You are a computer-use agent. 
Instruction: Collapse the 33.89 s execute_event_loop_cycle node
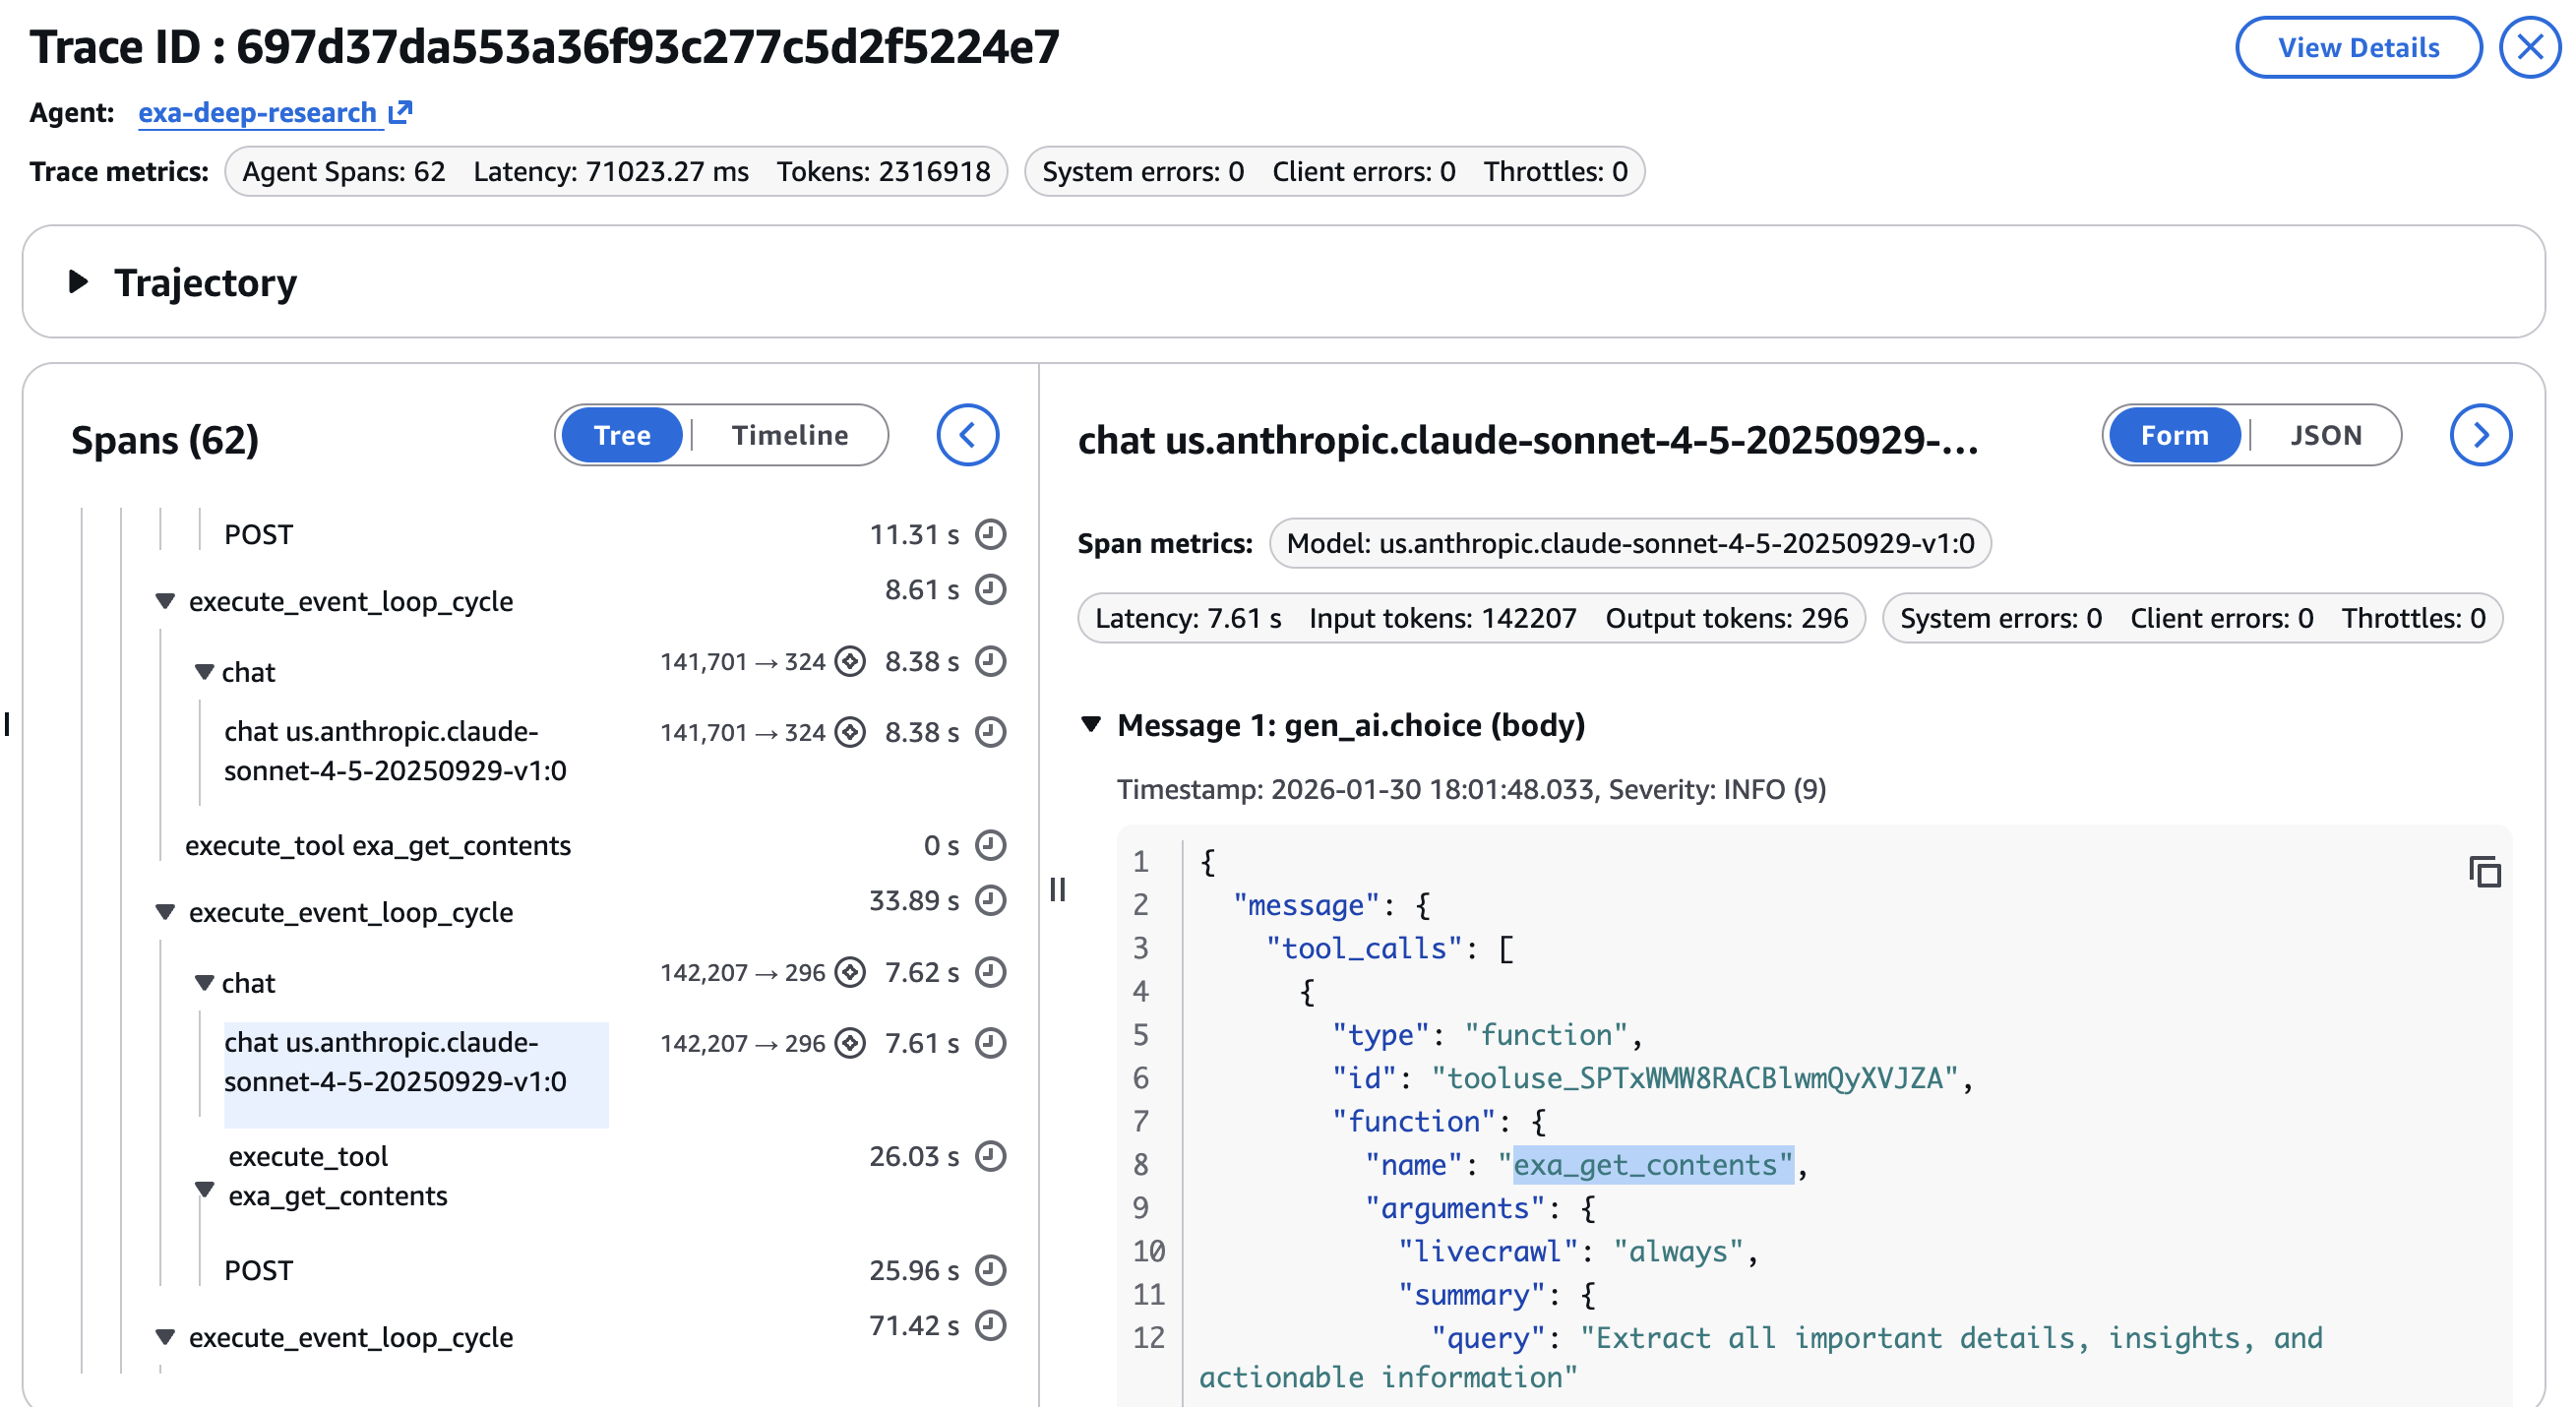[x=165, y=912]
